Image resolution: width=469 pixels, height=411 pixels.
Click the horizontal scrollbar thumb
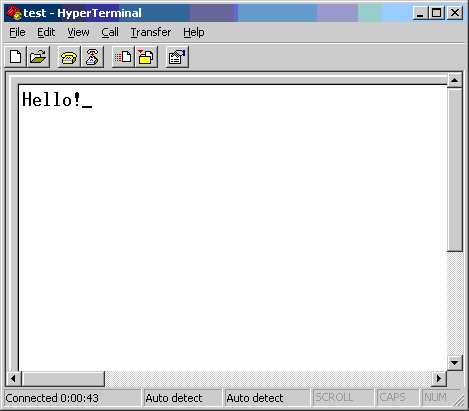click(63, 379)
